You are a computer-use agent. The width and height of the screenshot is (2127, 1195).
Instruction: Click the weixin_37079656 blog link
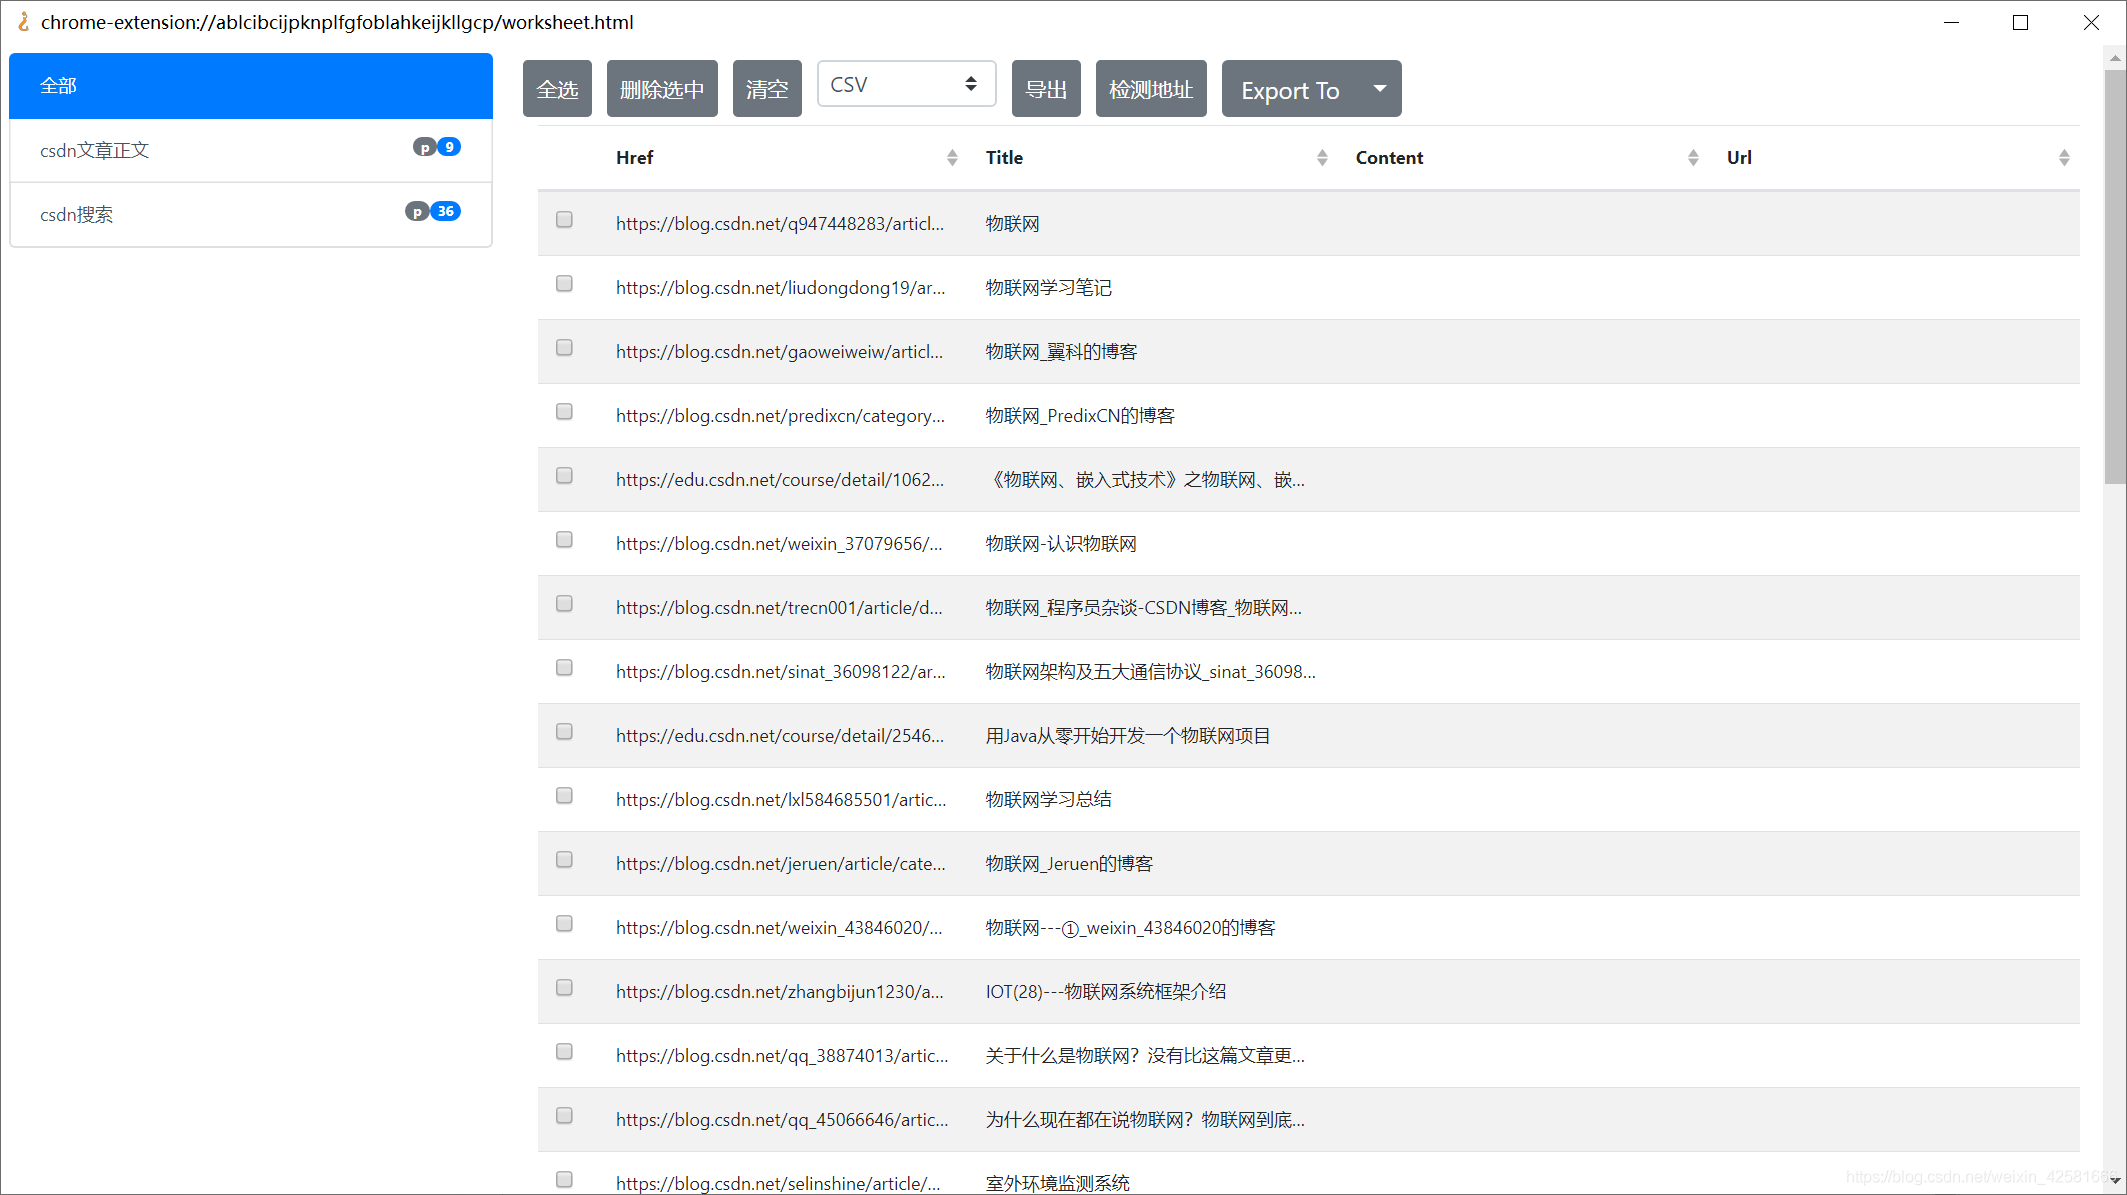[x=779, y=544]
